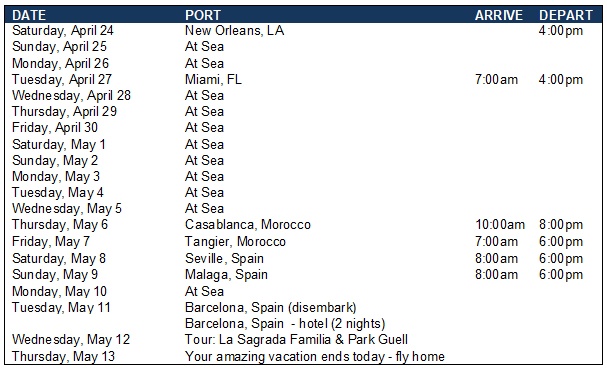Click the DATE column header
The width and height of the screenshot is (607, 371).
(29, 15)
